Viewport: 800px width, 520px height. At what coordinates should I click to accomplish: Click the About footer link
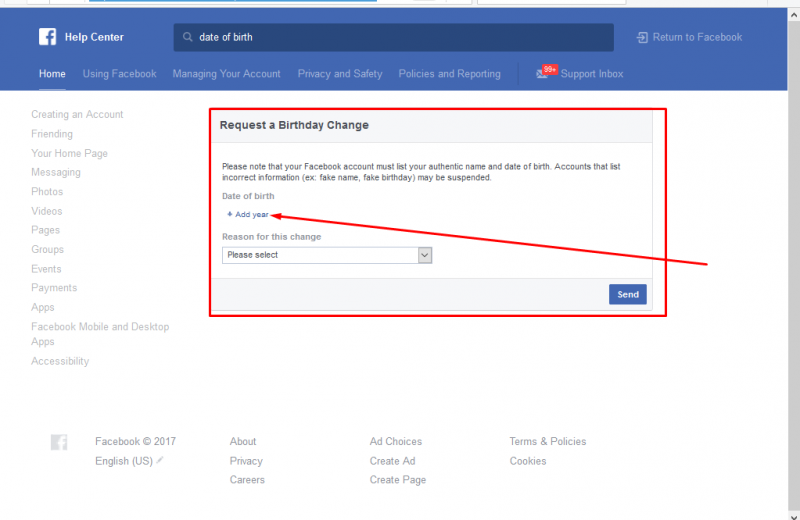click(x=243, y=441)
